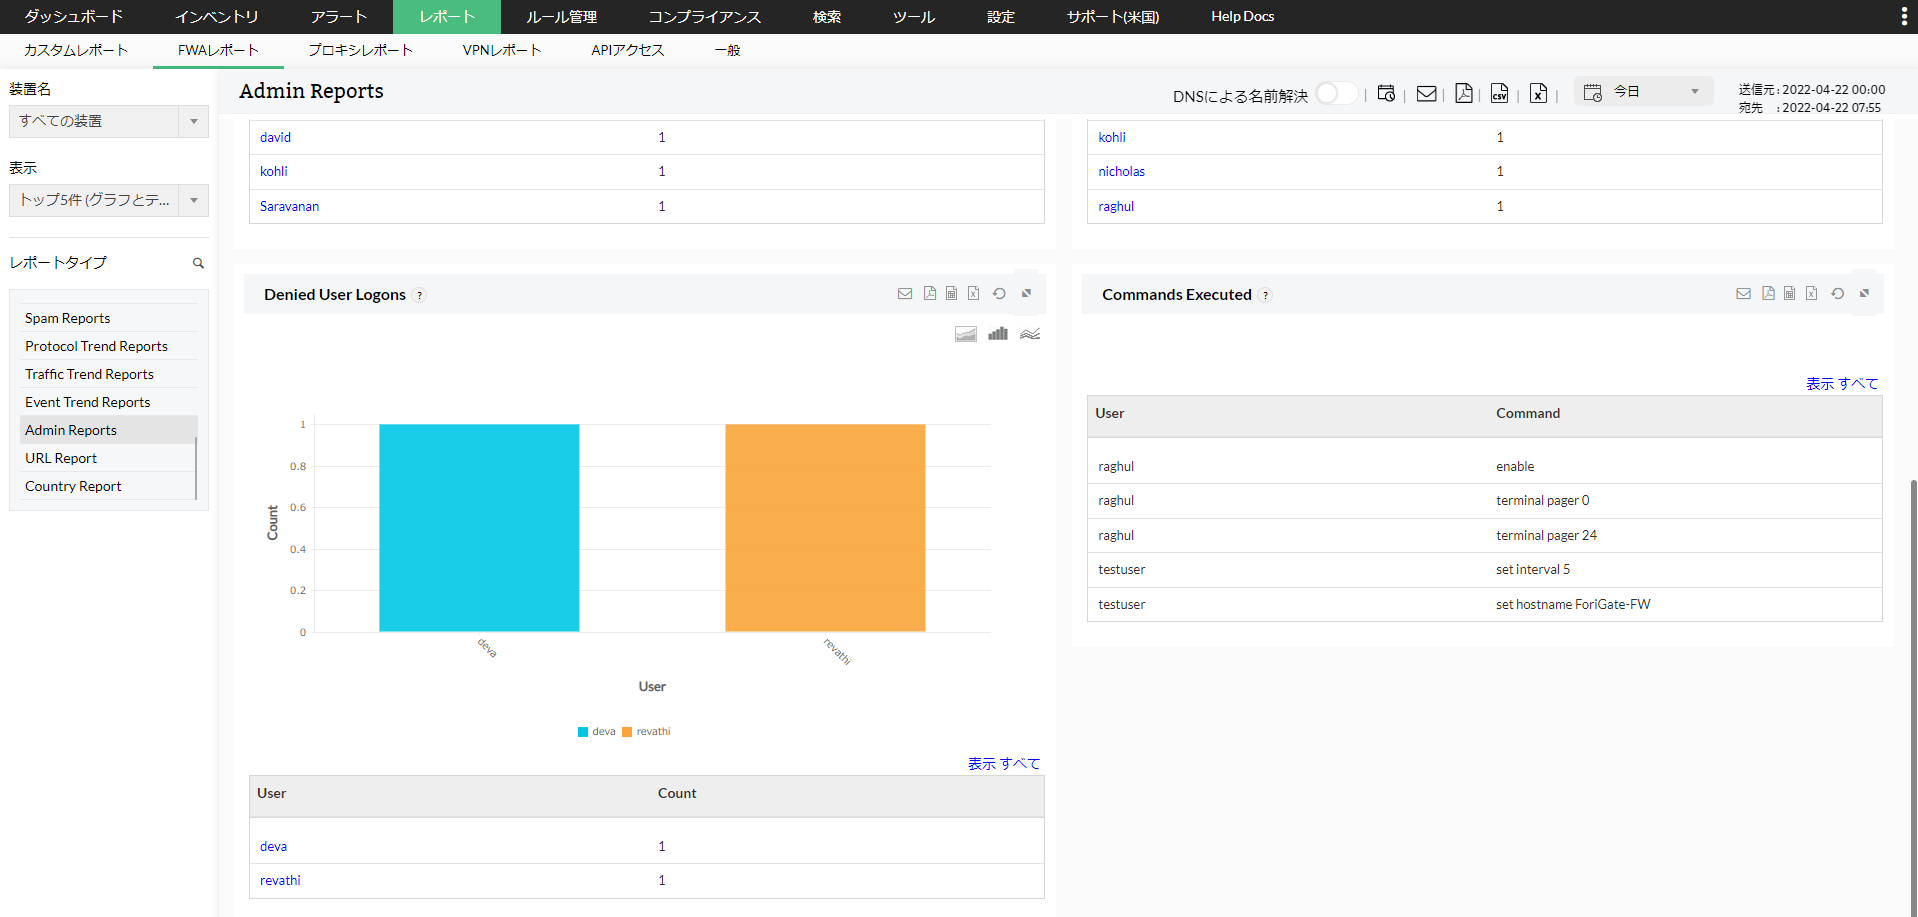Open user revathi in Denied Logons table
This screenshot has height=917, width=1918.
click(280, 880)
